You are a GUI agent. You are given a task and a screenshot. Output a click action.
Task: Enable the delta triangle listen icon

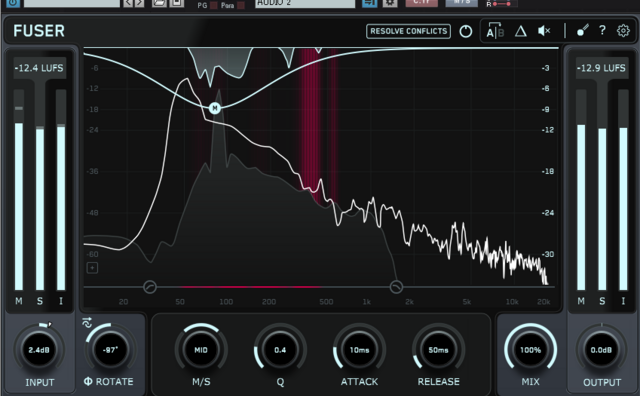tap(520, 31)
